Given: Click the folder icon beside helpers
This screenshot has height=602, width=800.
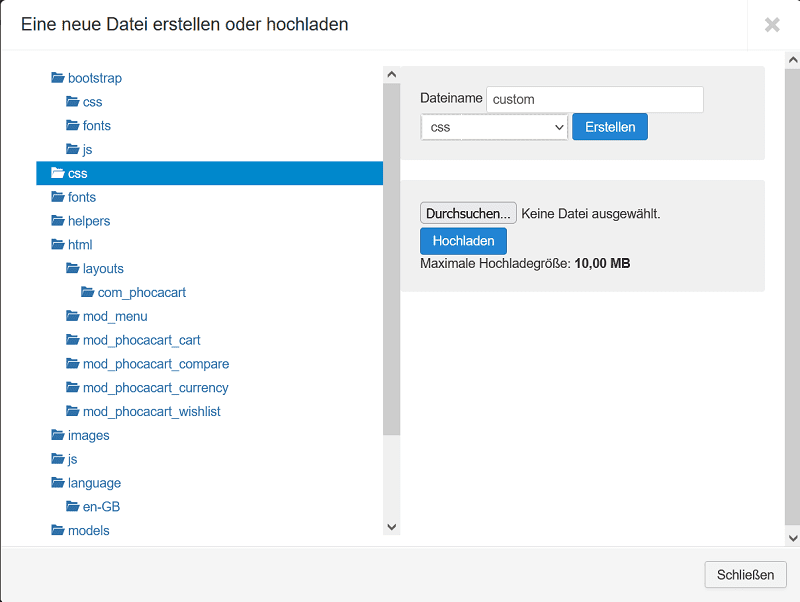Looking at the screenshot, I should 58,221.
